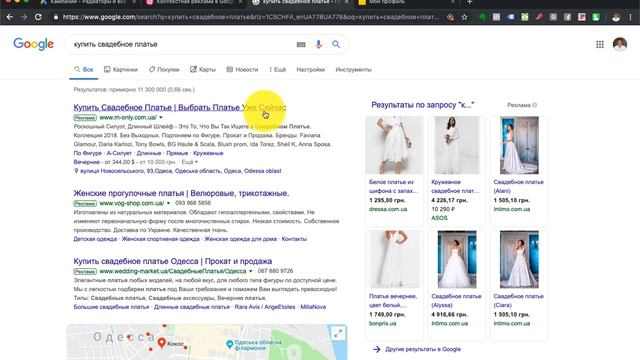Click the Большие свадебные платья sitelink
The image size is (640, 360).
(111, 307)
